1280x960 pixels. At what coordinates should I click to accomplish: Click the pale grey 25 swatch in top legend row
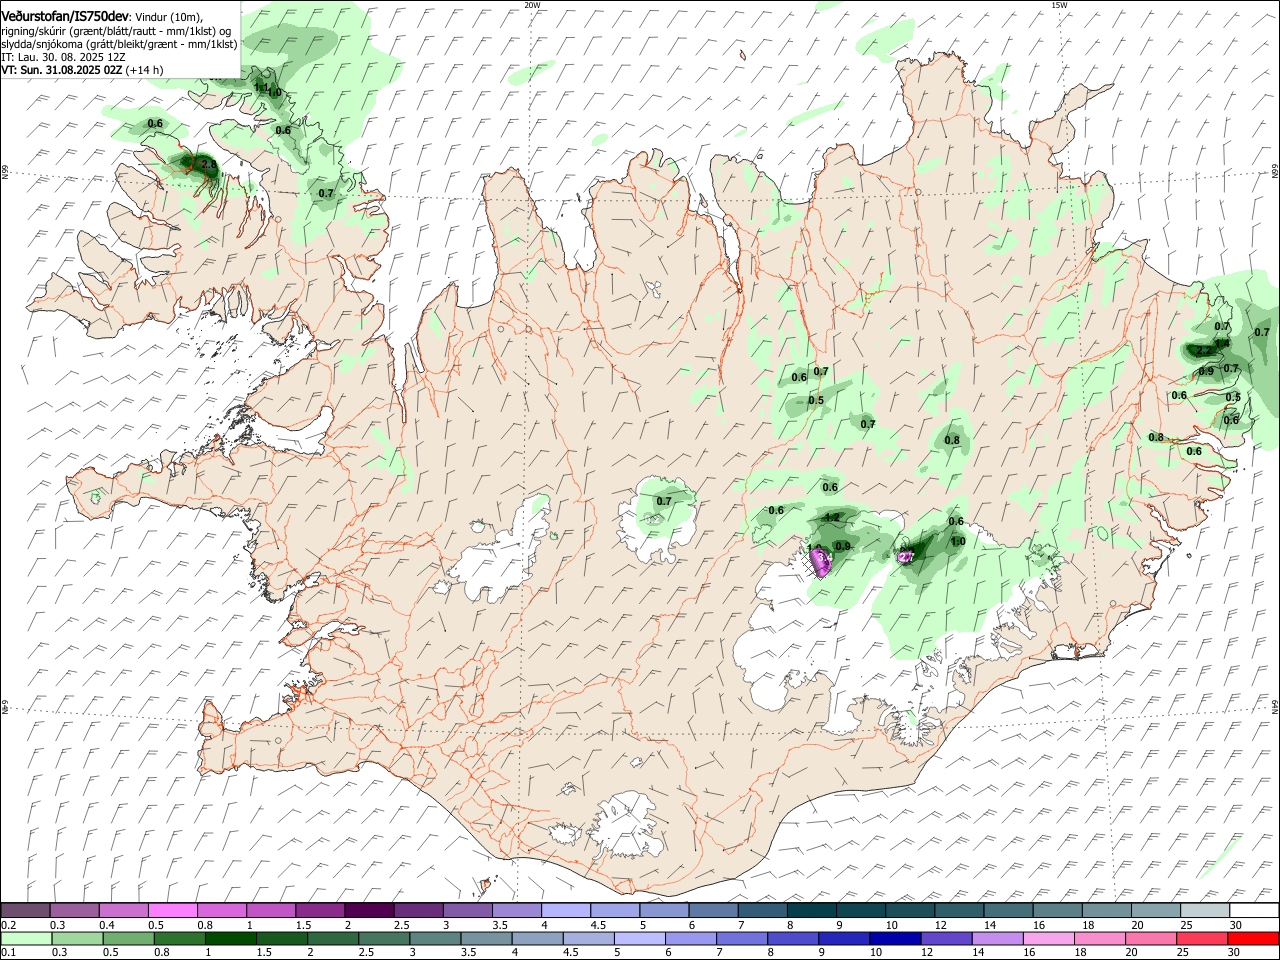click(1205, 911)
